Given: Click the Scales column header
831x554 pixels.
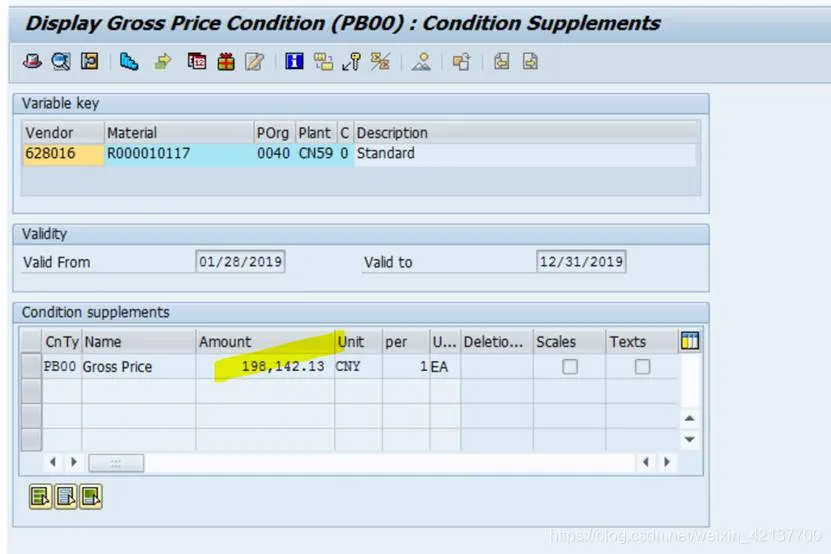Looking at the screenshot, I should point(569,342).
